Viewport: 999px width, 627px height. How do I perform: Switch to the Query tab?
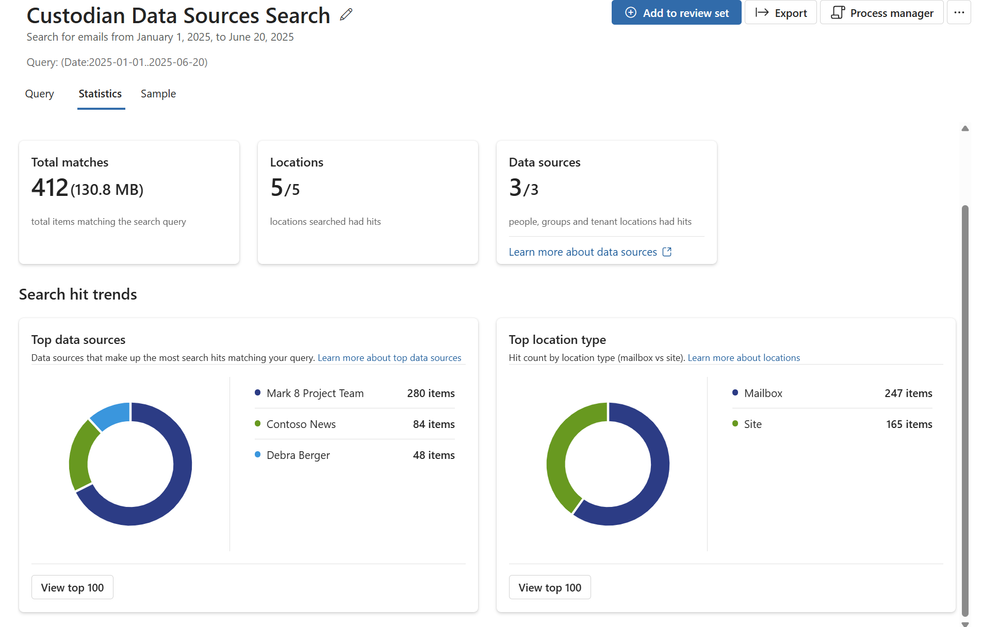coord(40,94)
